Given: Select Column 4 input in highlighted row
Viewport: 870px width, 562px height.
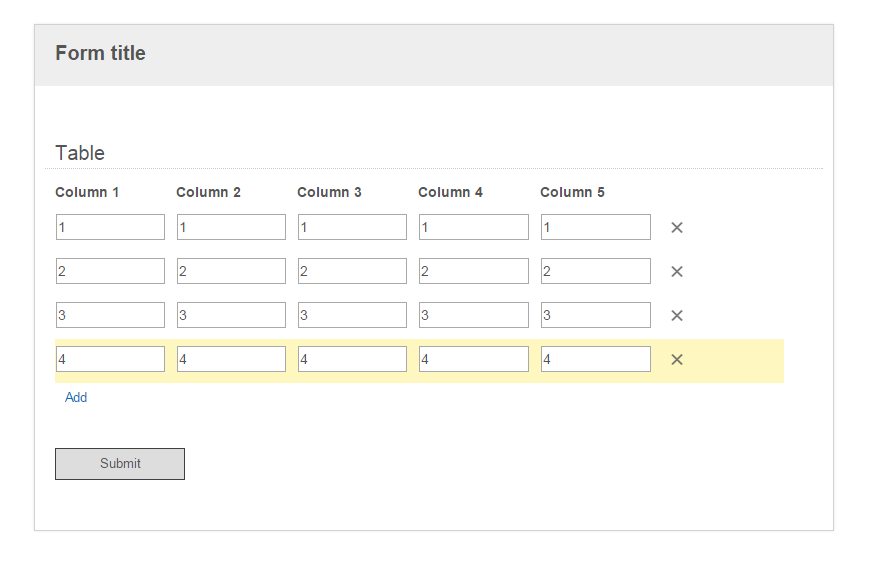Looking at the screenshot, I should (x=474, y=359).
